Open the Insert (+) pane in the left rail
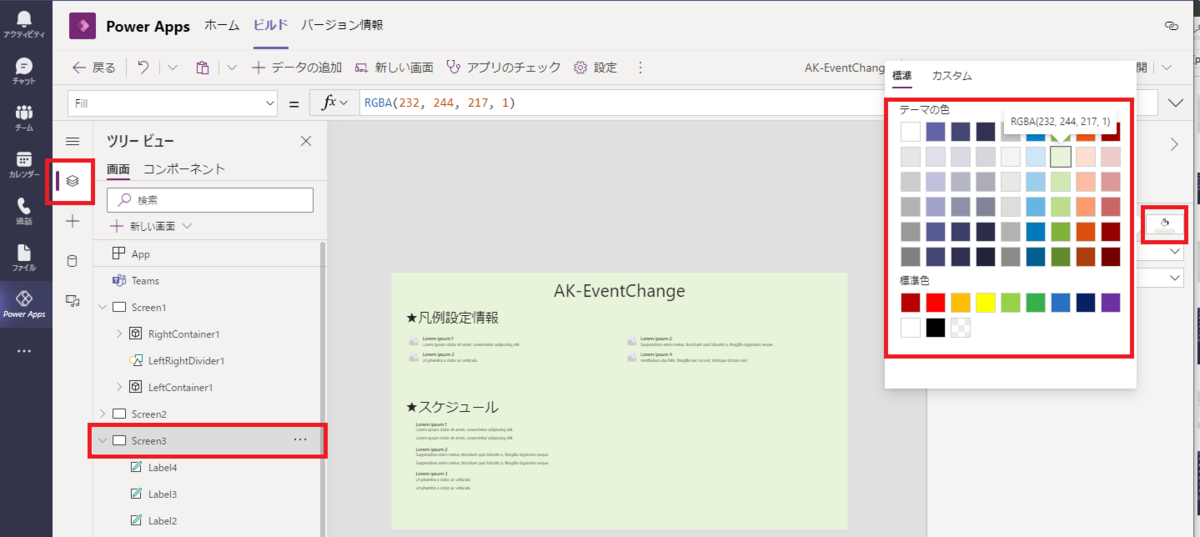The image size is (1200, 537). coord(72,221)
